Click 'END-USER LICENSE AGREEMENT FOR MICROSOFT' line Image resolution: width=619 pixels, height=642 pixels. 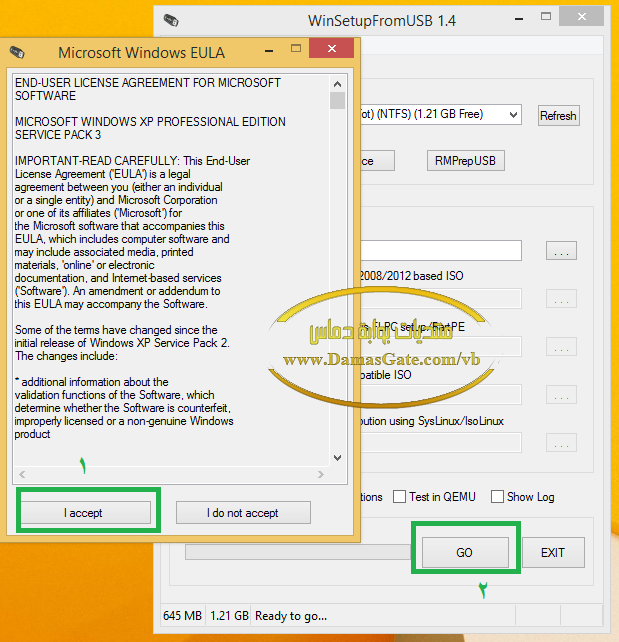148,83
